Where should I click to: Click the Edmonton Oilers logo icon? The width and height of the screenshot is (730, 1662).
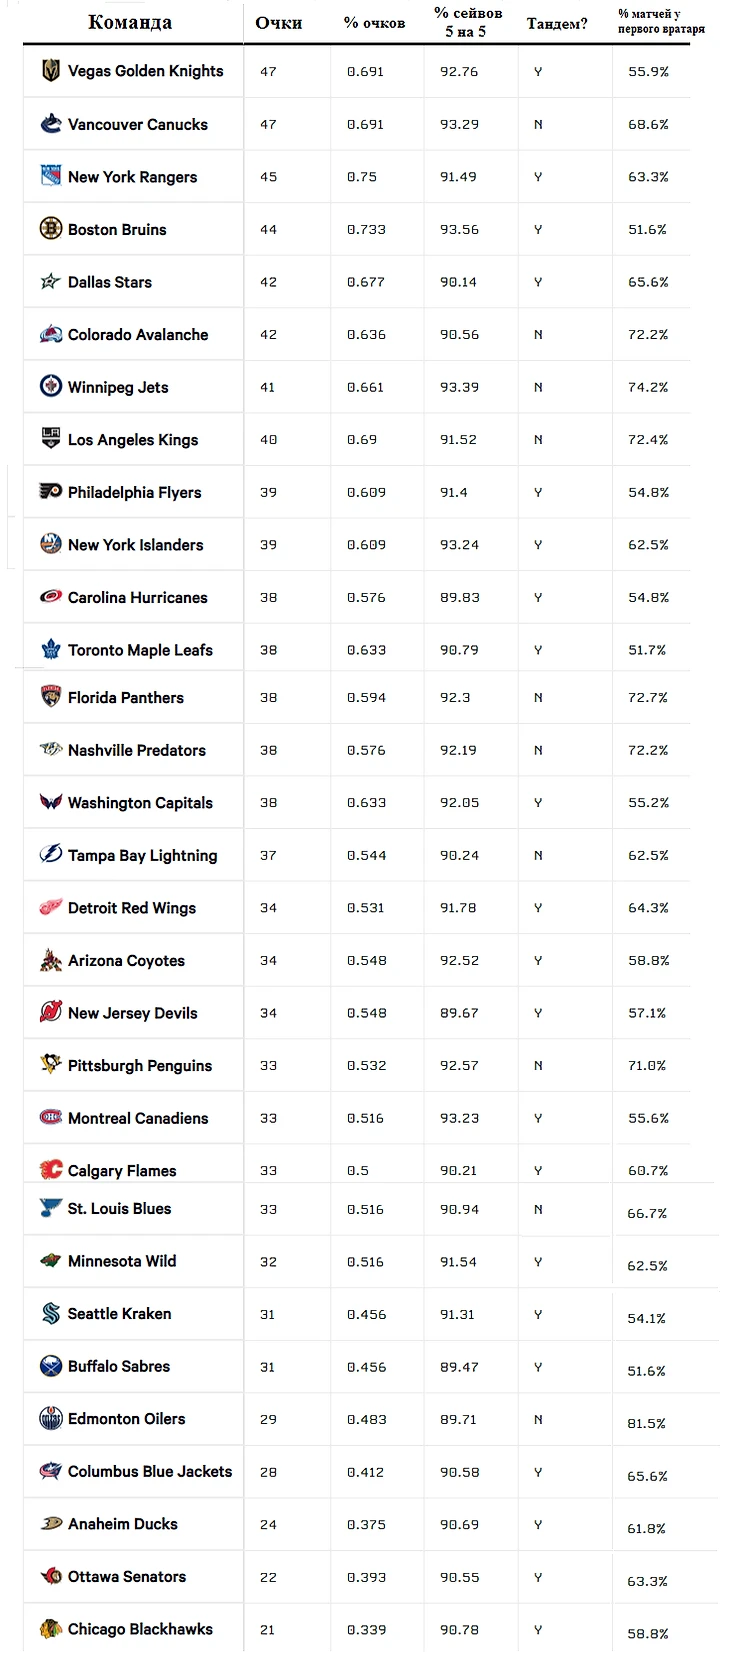51,1418
